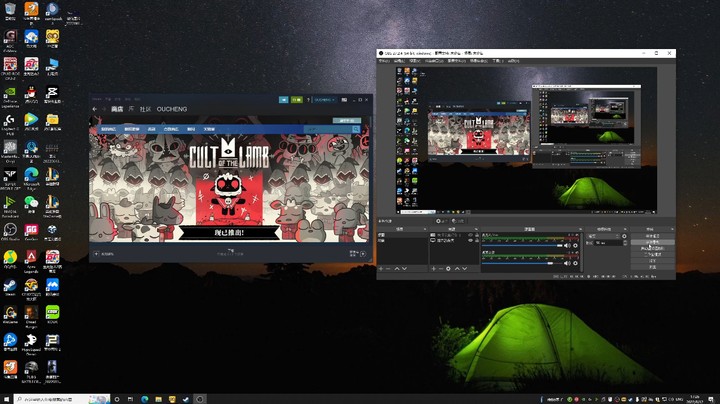Click Filters button above OBS docks
Screen dimensions: 720x404
pyautogui.click(x=458, y=221)
